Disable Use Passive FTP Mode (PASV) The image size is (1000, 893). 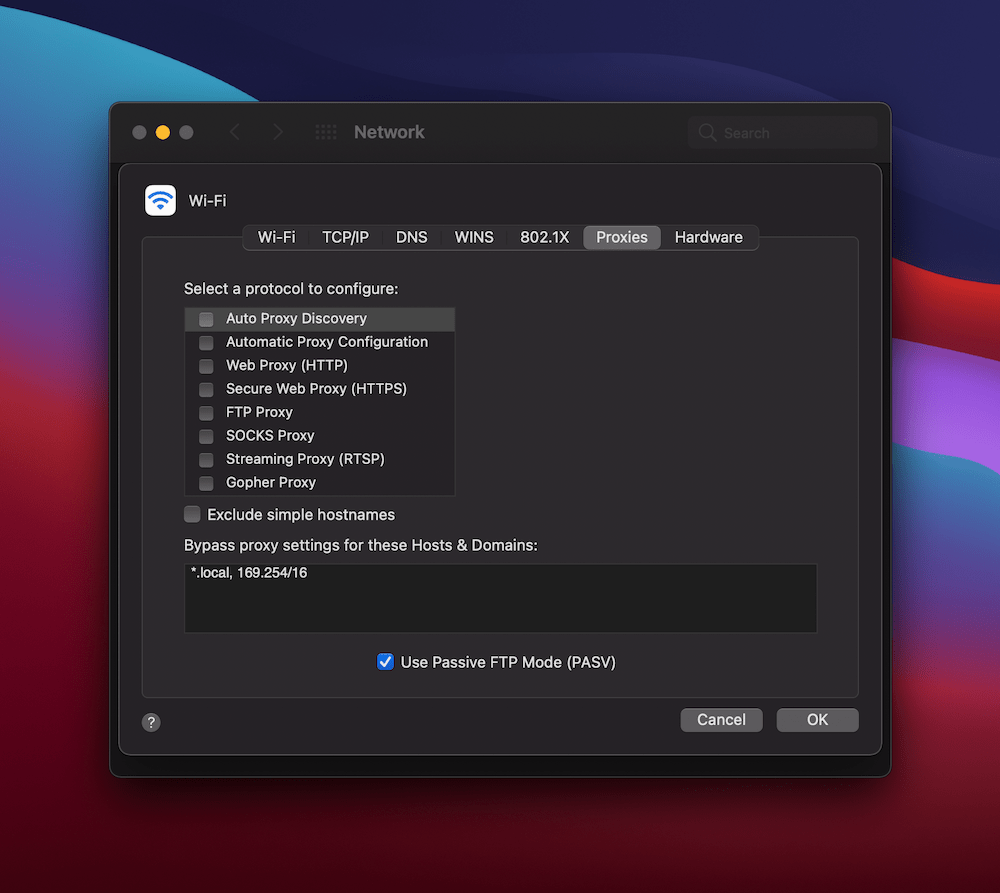[385, 661]
